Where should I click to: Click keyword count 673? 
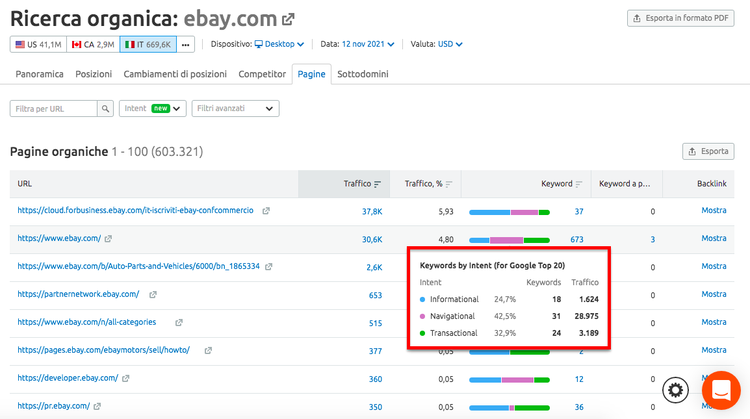[577, 239]
